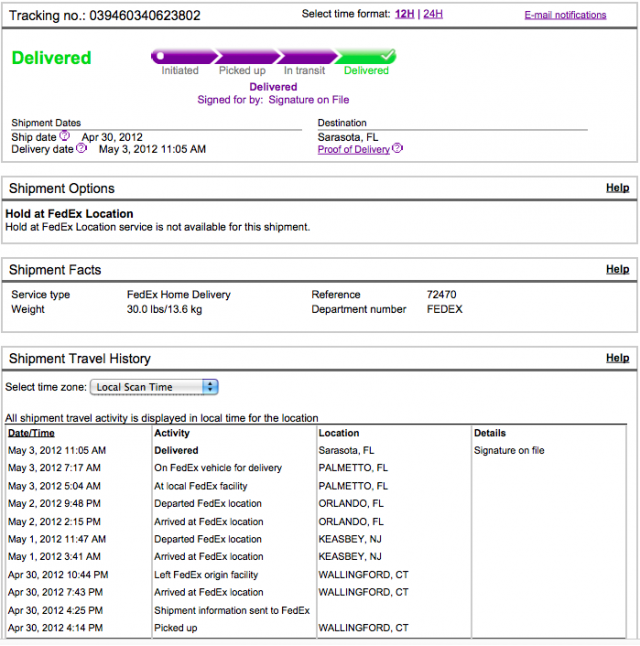The width and height of the screenshot is (640, 646).
Task: Switch time format to 24H
Action: click(x=433, y=14)
